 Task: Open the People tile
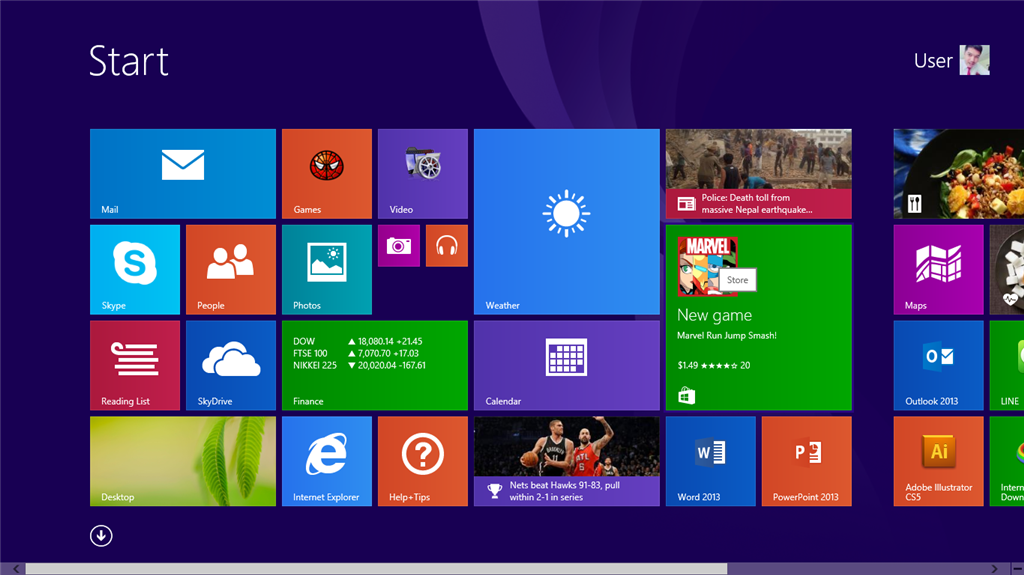pos(231,270)
